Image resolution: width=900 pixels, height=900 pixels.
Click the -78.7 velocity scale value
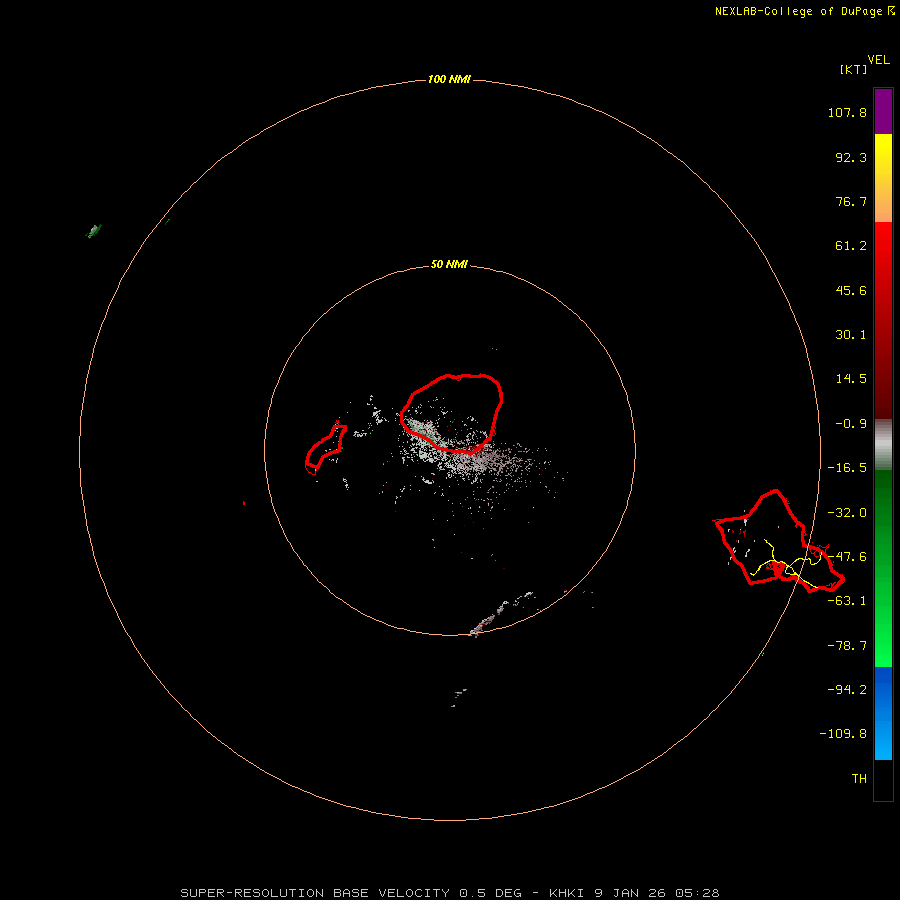click(847, 646)
